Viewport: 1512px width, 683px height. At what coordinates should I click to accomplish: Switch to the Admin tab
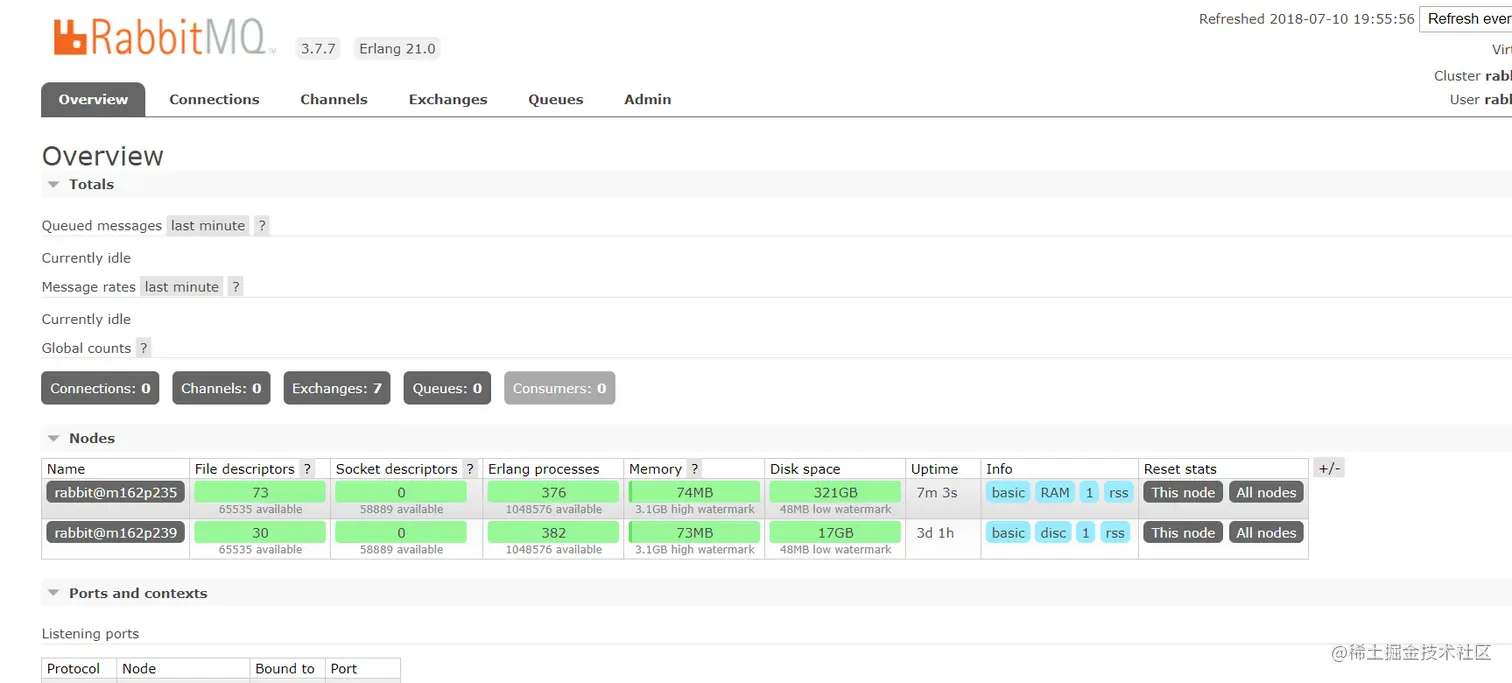pyautogui.click(x=648, y=99)
